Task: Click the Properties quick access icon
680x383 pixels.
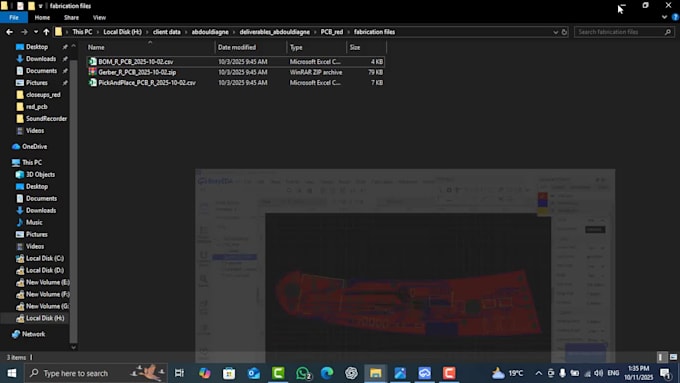Action: (20, 6)
